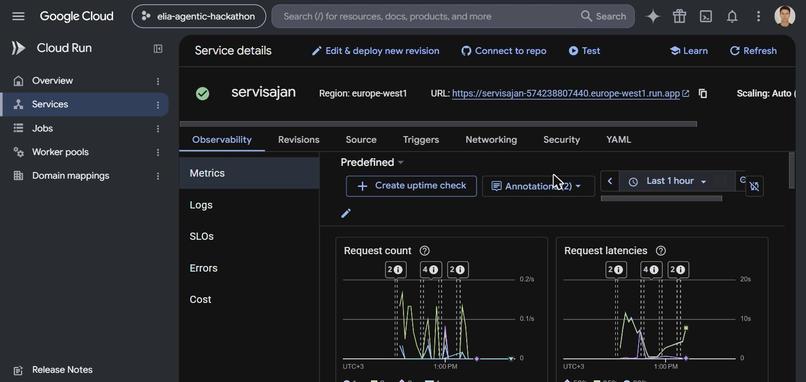
Task: Expand the Predefined dashboard dropdown
Action: pyautogui.click(x=372, y=162)
